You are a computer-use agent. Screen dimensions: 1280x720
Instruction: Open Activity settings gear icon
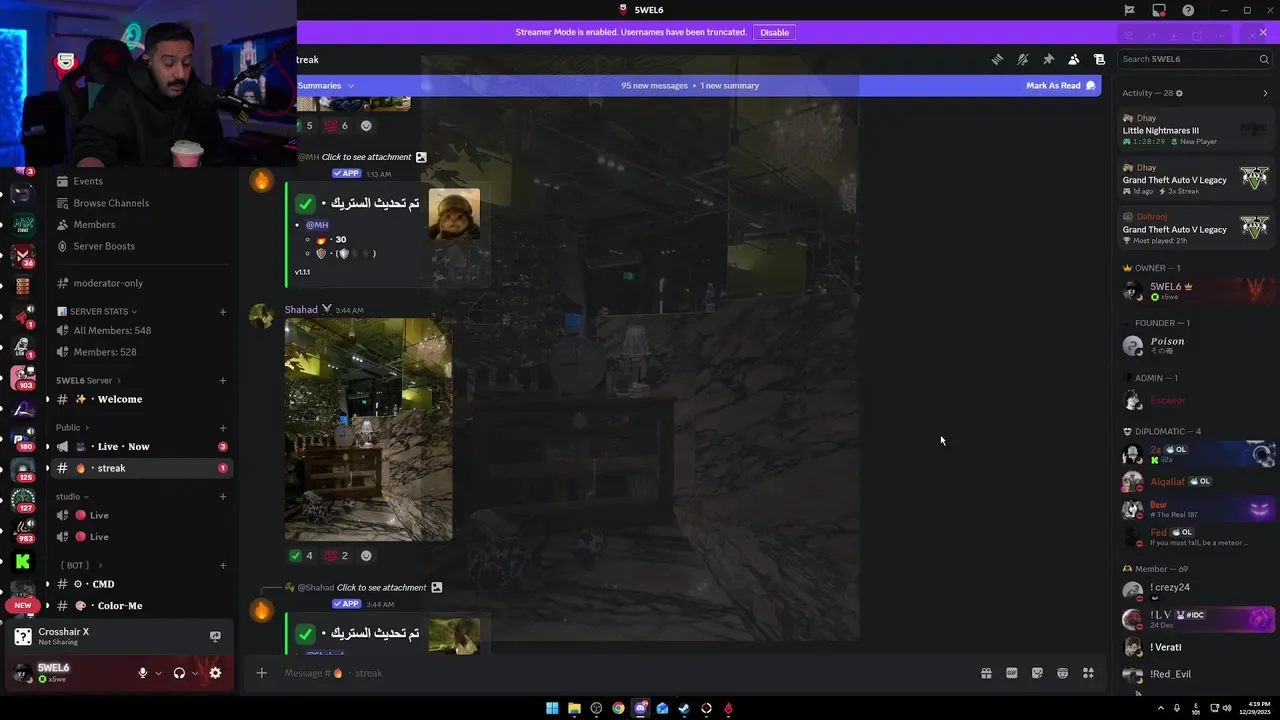1179,93
